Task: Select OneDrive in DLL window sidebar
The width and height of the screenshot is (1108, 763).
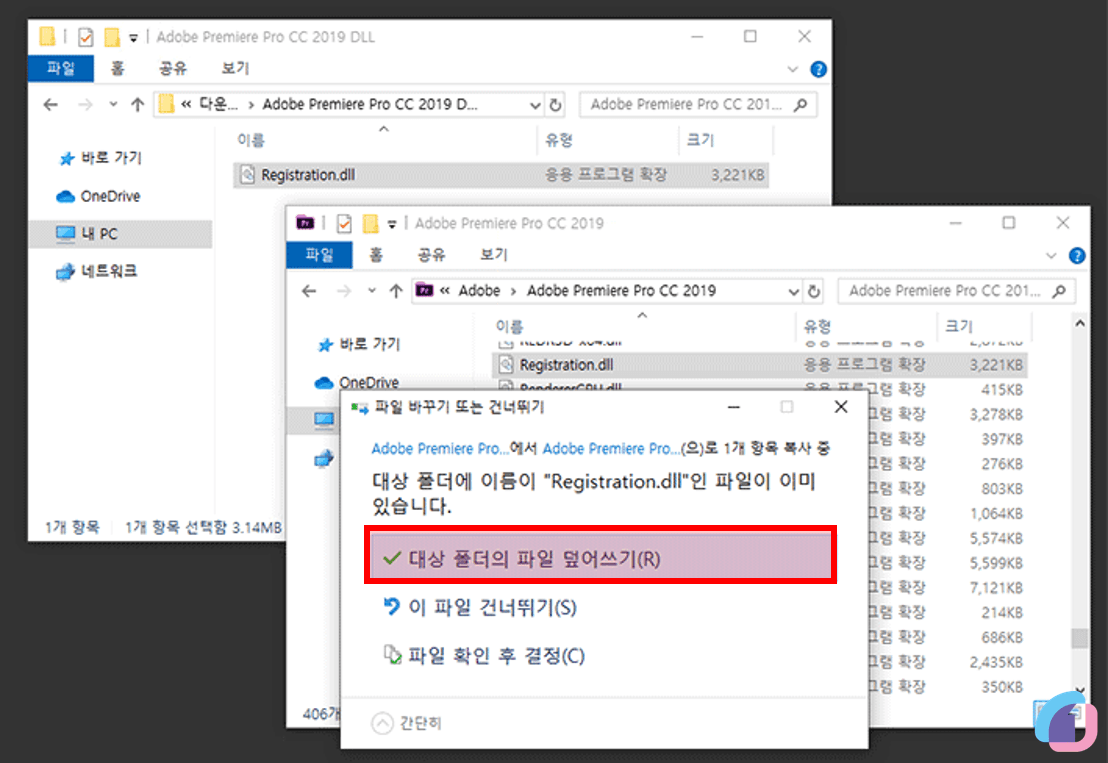Action: [98, 196]
